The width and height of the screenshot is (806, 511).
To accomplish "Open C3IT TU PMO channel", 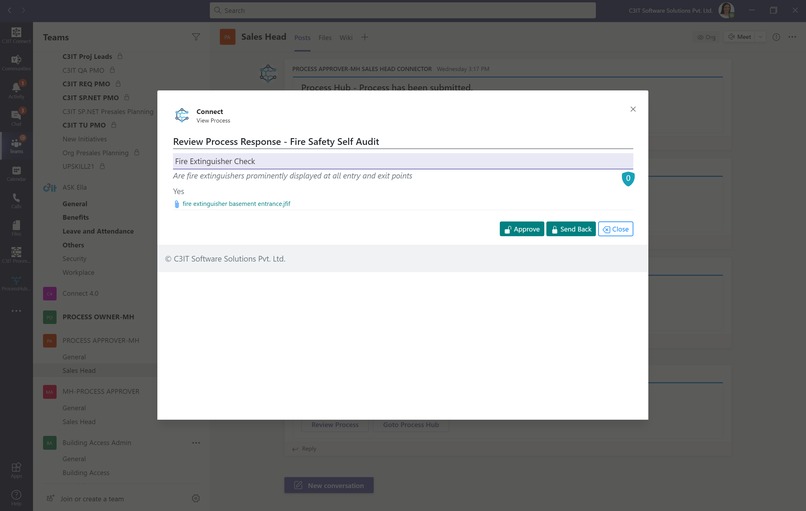I will 84,125.
